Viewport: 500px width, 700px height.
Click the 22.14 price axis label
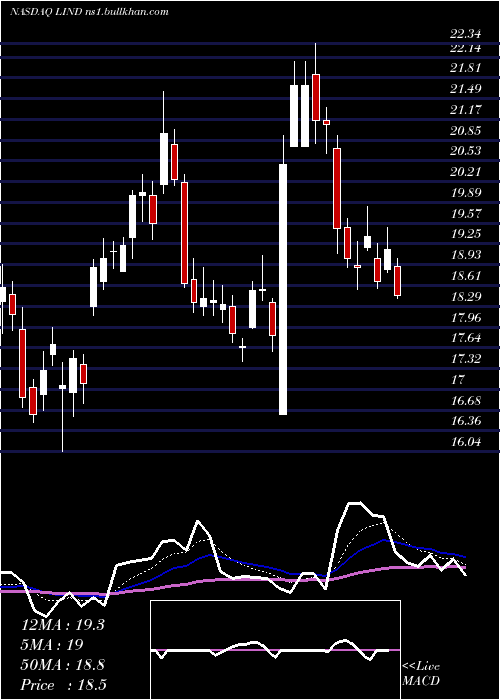click(465, 48)
